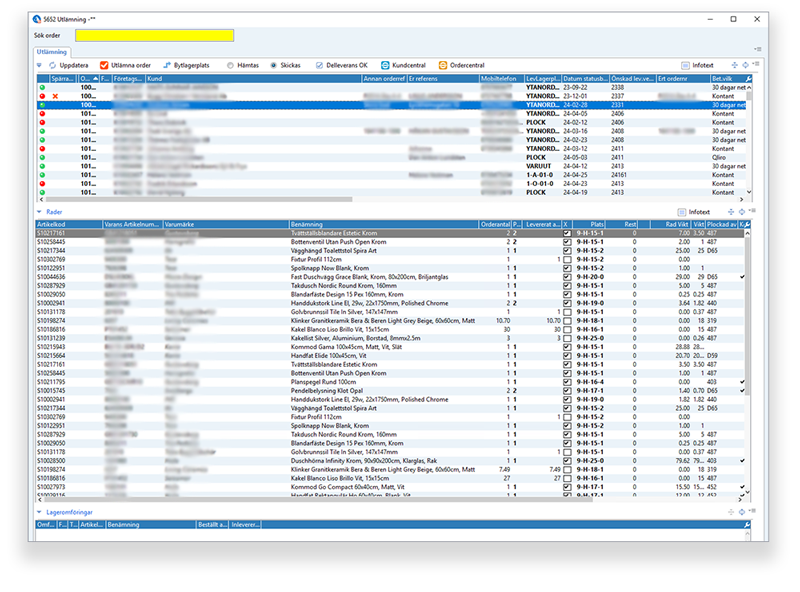Click the yellow Sök order field
The width and height of the screenshot is (800, 592).
(155, 35)
